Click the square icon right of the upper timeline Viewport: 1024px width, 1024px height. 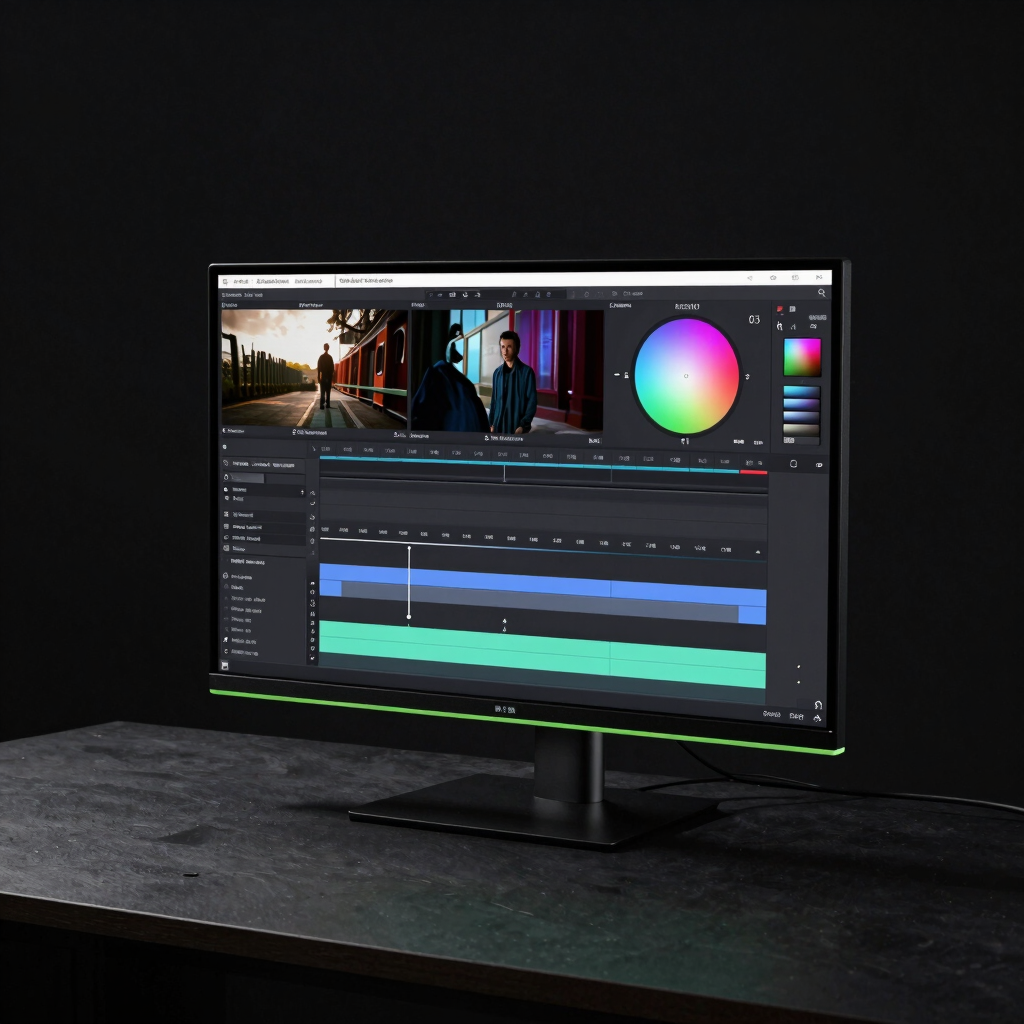click(793, 464)
